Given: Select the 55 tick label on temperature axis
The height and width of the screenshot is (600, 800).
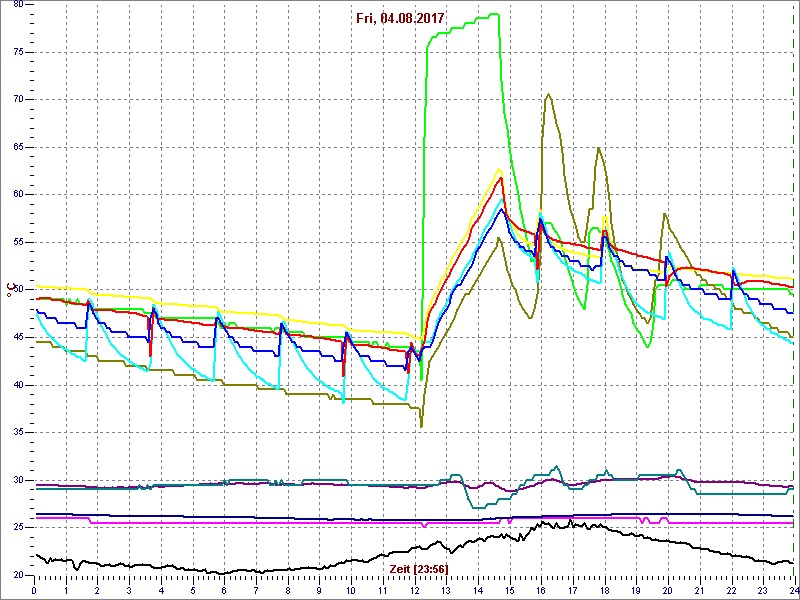Looking at the screenshot, I should [18, 242].
